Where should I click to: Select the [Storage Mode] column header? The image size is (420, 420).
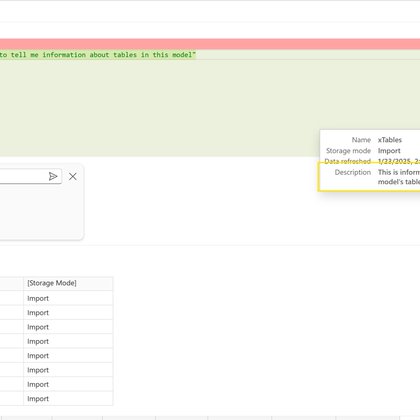[68, 283]
